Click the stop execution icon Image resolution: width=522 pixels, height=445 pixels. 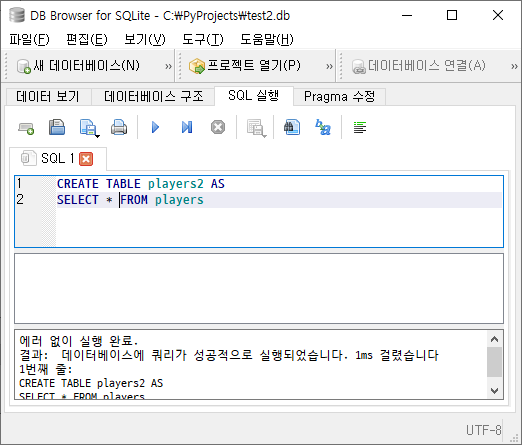tap(218, 127)
